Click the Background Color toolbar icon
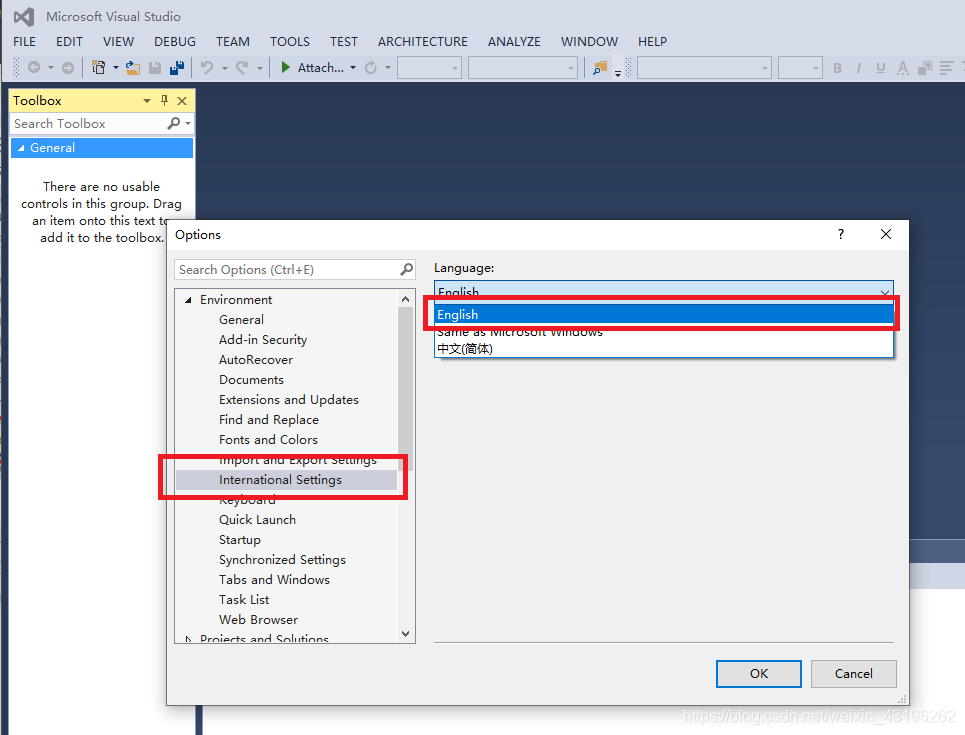The height and width of the screenshot is (735, 965). click(x=924, y=68)
